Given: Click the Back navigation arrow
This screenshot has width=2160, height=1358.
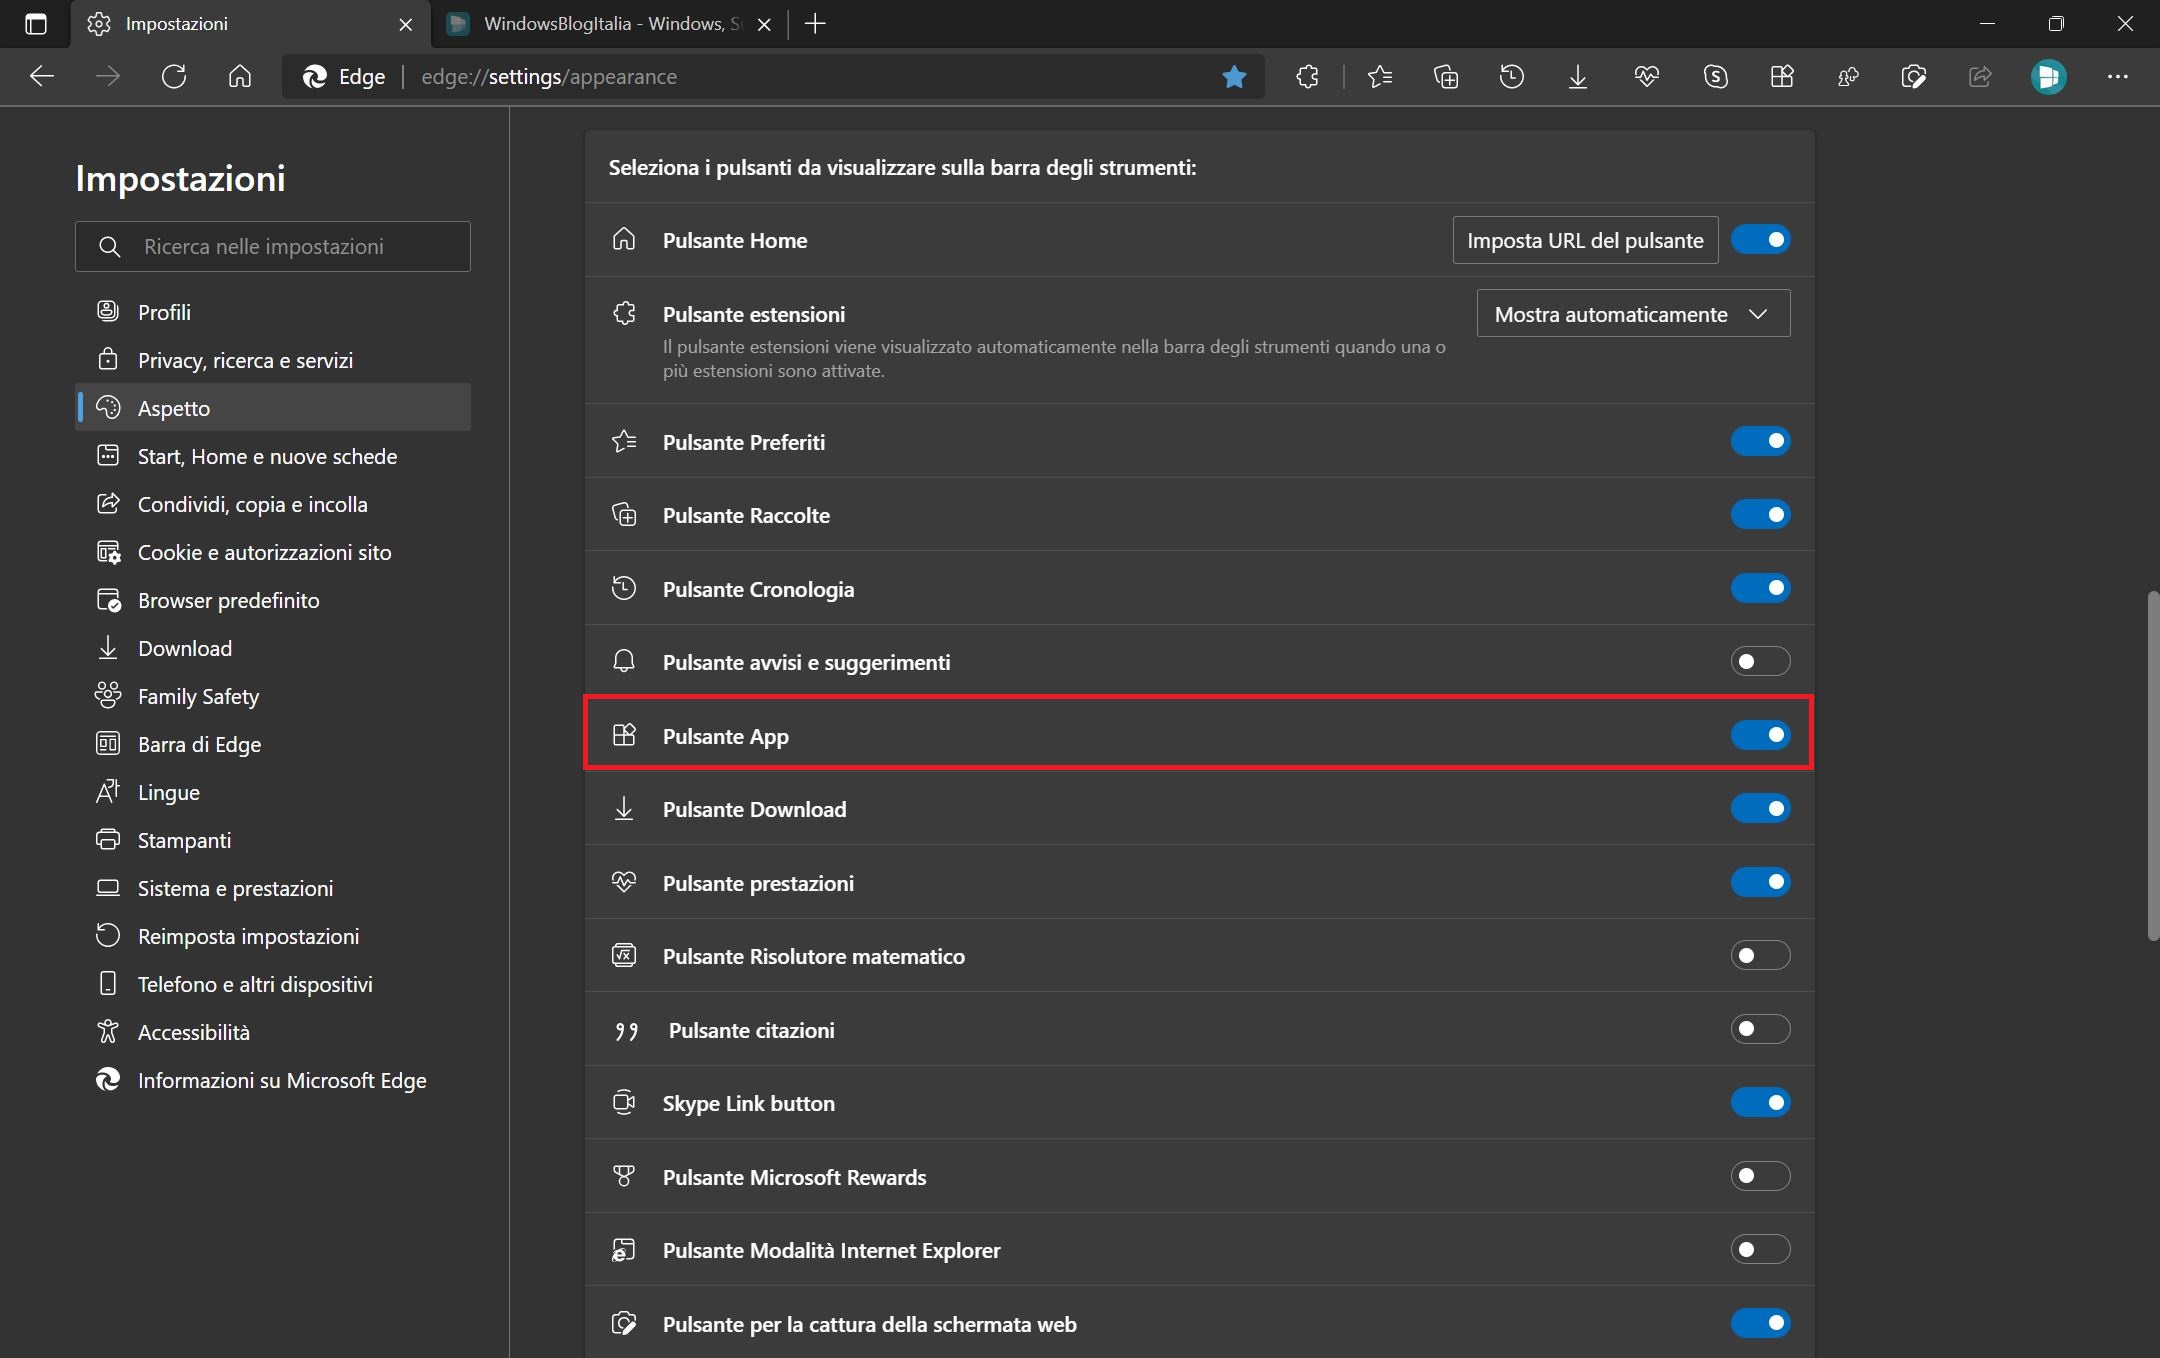Looking at the screenshot, I should pyautogui.click(x=42, y=77).
